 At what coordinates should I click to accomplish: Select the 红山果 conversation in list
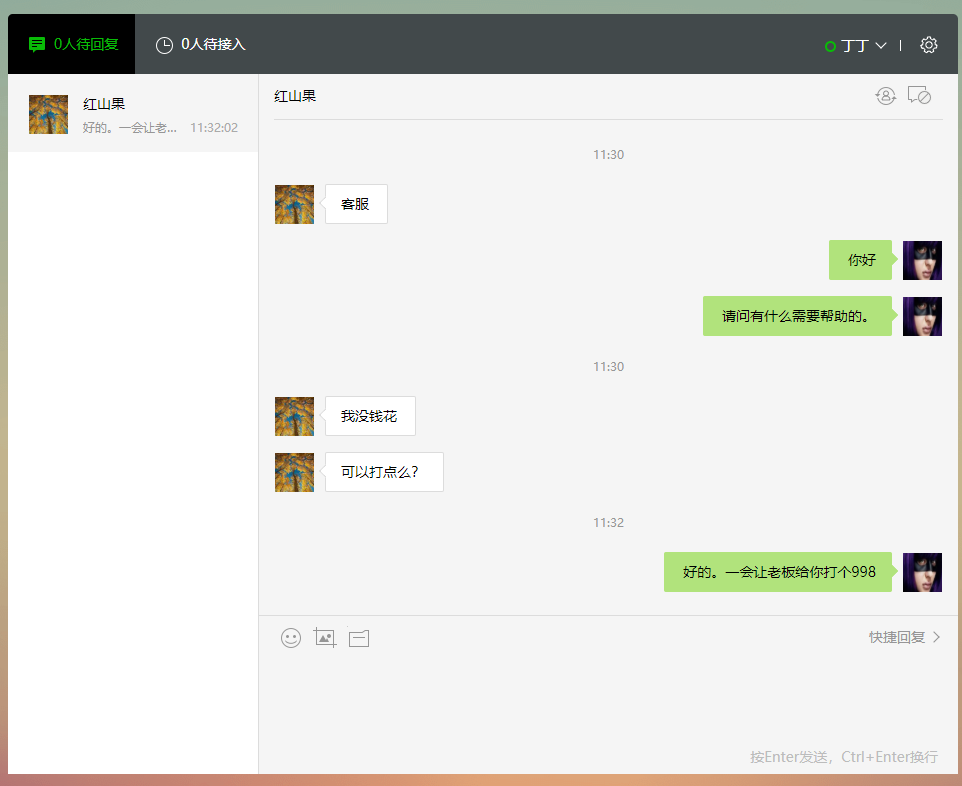(133, 114)
